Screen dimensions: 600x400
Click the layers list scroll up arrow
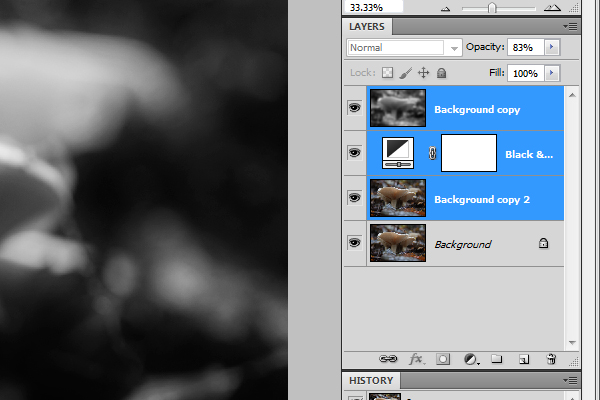[572, 95]
